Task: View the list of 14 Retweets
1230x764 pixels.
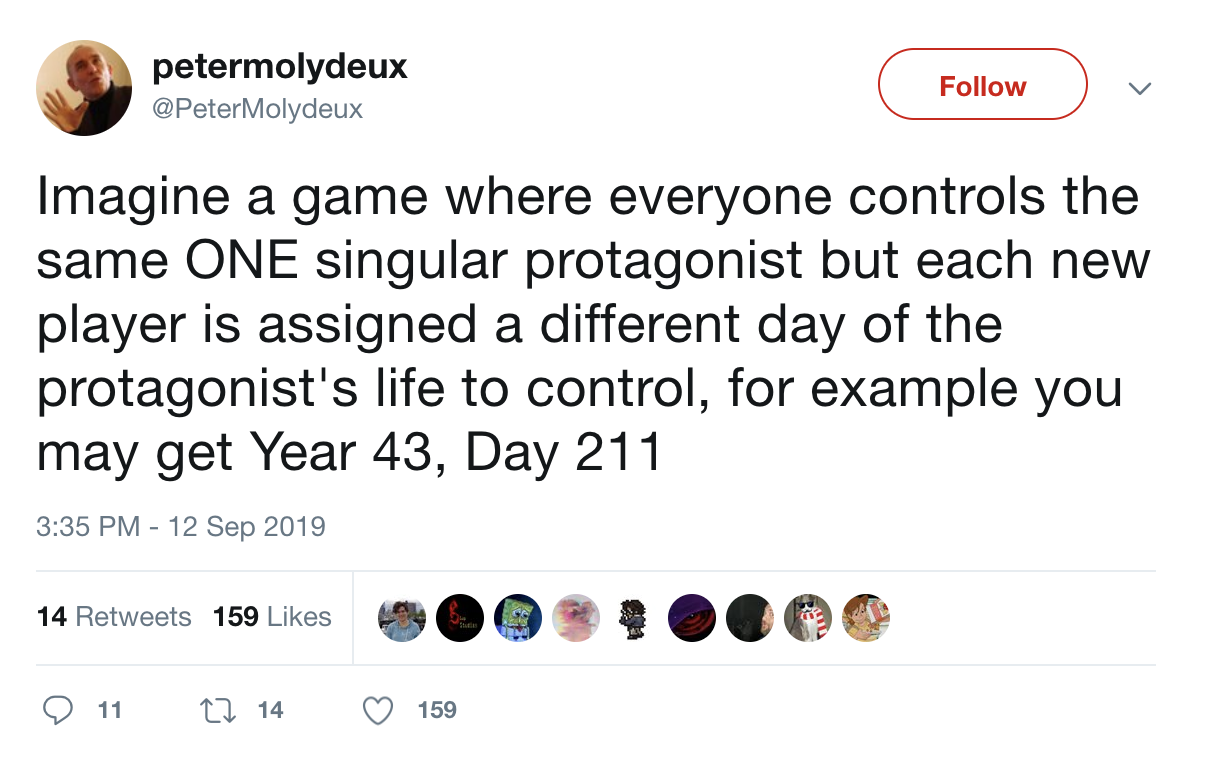Action: click(114, 617)
